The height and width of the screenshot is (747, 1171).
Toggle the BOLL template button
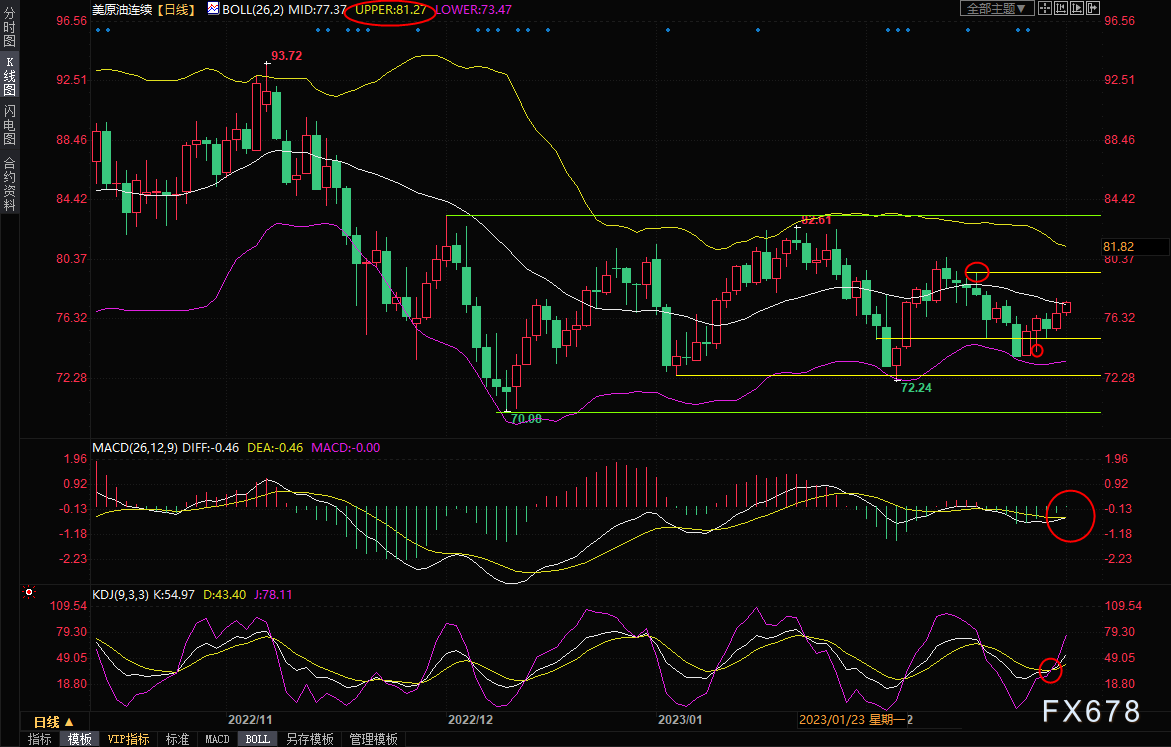point(258,739)
